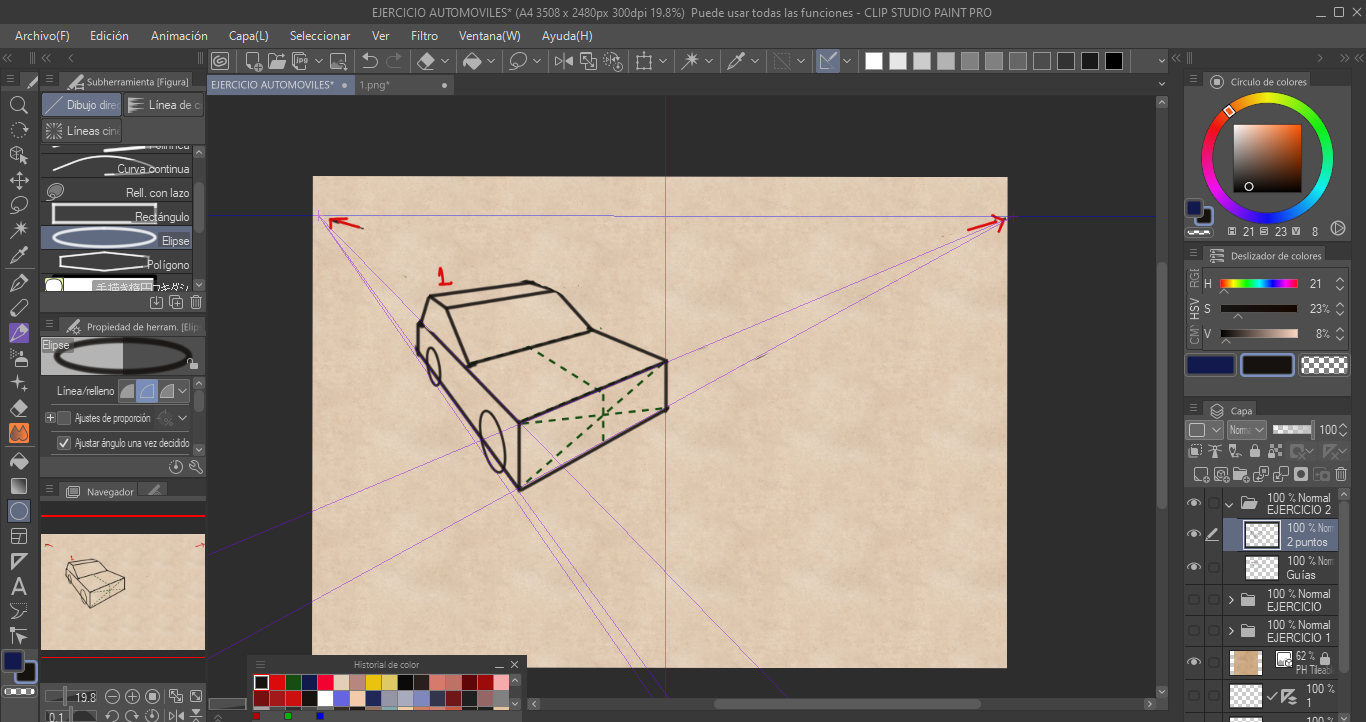Click the Undo arrow in the command bar

370,61
